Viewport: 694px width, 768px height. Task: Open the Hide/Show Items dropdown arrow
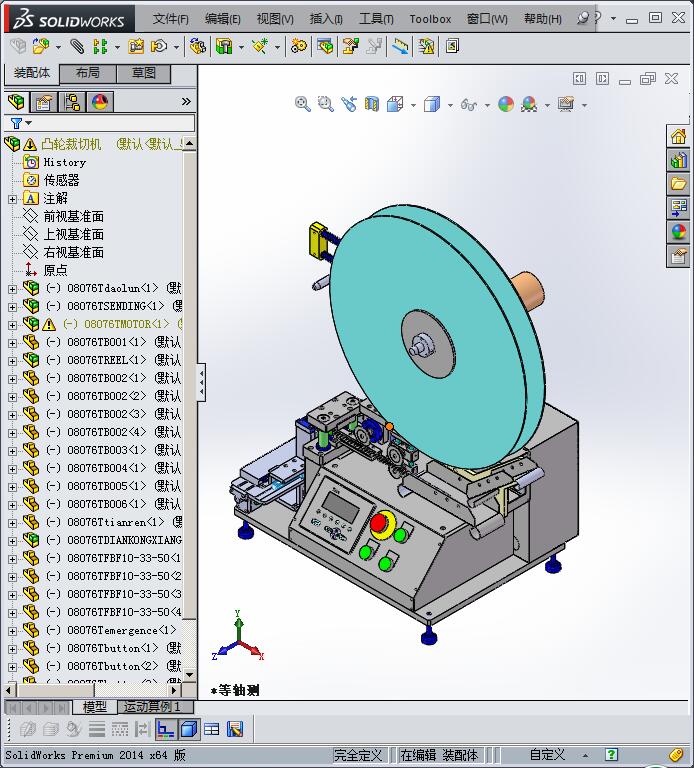tap(487, 105)
